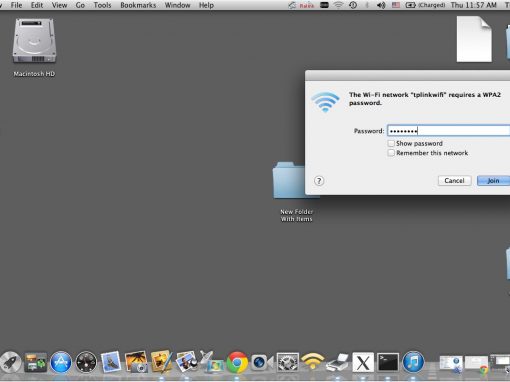Select the Macintosh HD drive icon
This screenshot has width=510, height=382.
click(34, 41)
